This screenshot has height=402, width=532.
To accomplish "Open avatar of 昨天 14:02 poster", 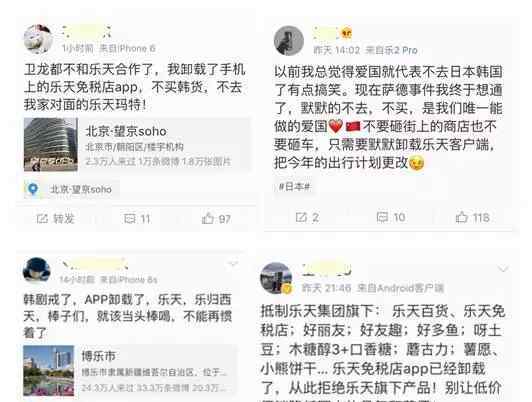I will click(x=289, y=41).
